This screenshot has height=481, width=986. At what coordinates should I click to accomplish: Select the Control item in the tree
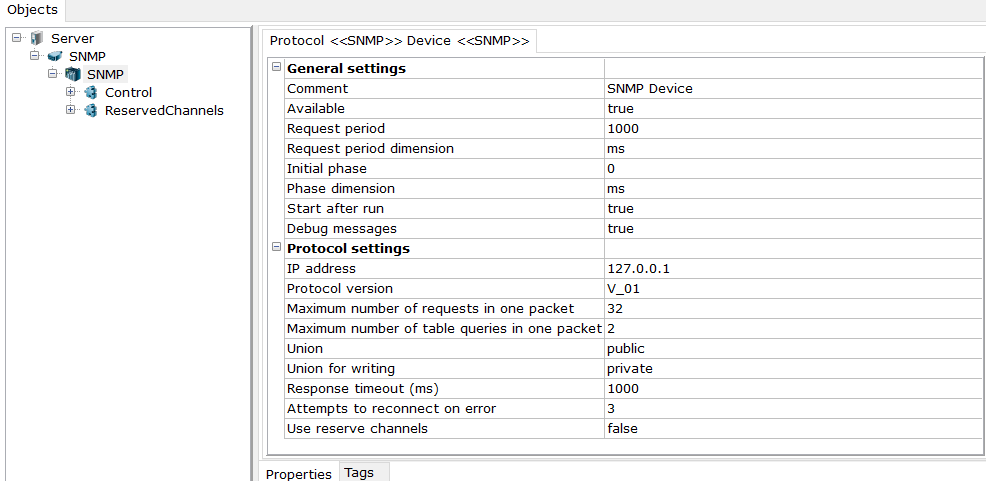[128, 92]
